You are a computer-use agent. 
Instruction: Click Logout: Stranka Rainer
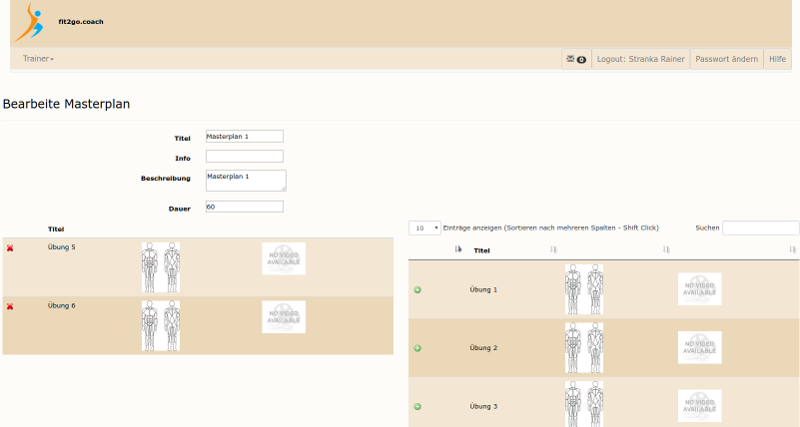coord(640,59)
